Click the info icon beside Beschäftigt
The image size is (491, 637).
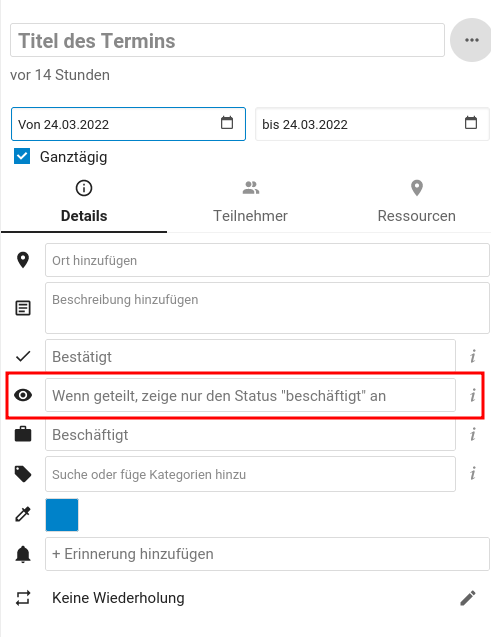pyautogui.click(x=473, y=434)
